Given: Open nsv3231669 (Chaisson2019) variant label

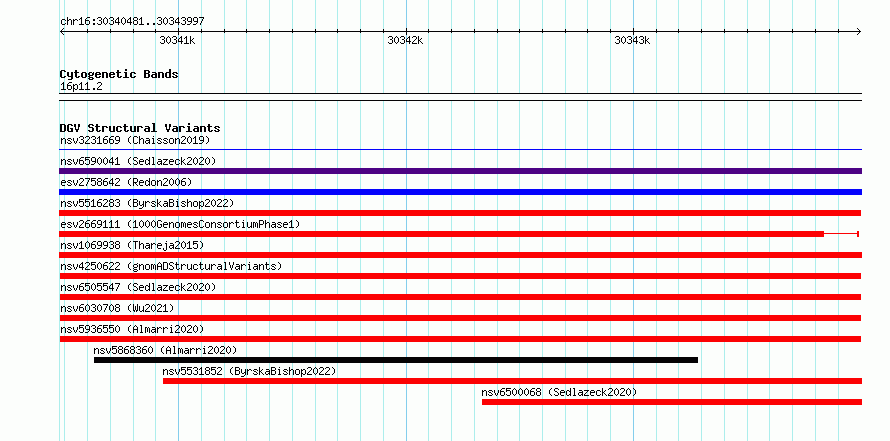Looking at the screenshot, I should pos(135,140).
